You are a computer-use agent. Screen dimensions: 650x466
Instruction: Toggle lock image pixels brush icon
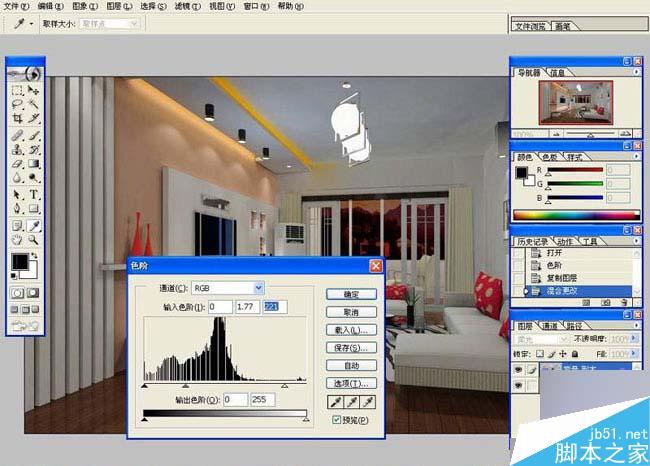click(551, 354)
